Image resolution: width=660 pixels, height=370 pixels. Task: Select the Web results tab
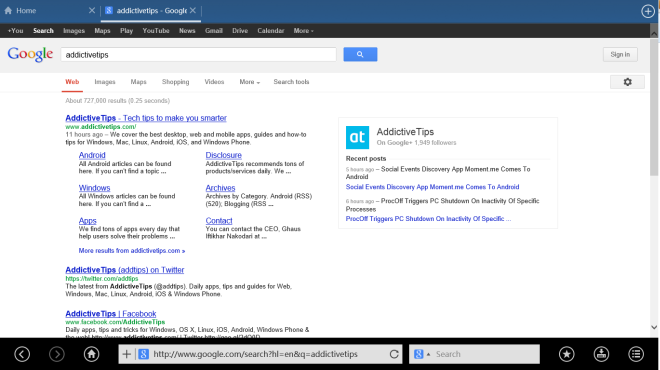point(72,82)
